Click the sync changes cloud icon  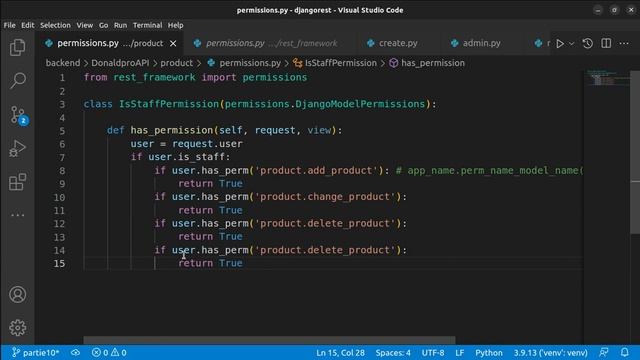[76, 353]
